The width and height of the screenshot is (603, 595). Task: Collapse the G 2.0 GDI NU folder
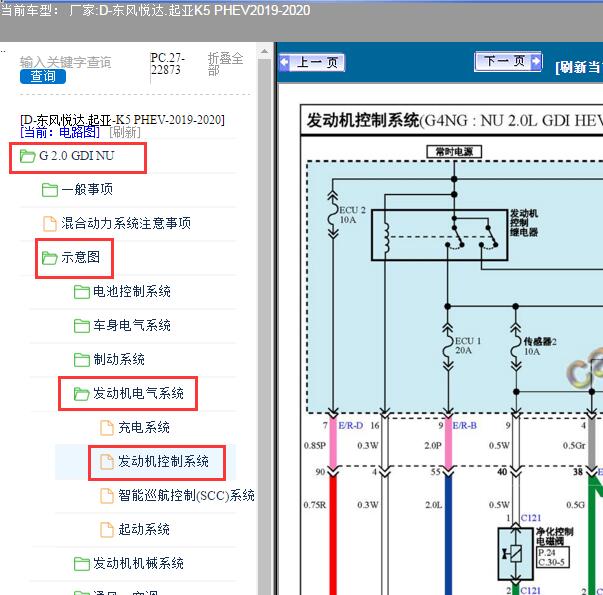point(77,156)
